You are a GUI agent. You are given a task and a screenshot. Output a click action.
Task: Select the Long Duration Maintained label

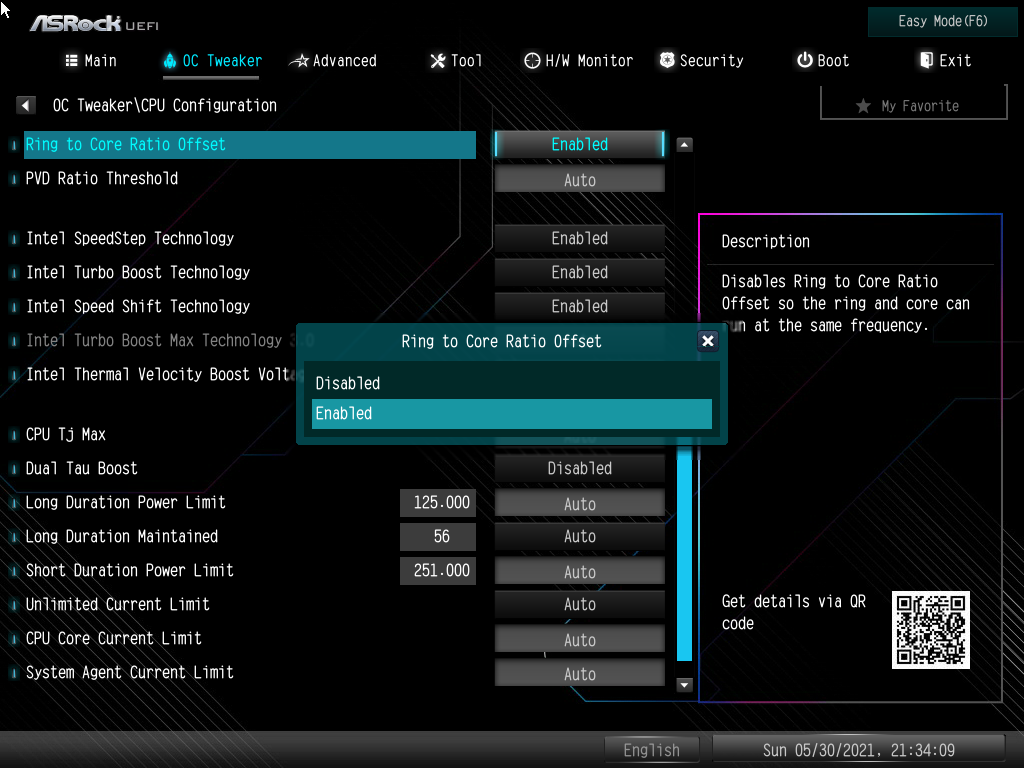pyautogui.click(x=121, y=536)
